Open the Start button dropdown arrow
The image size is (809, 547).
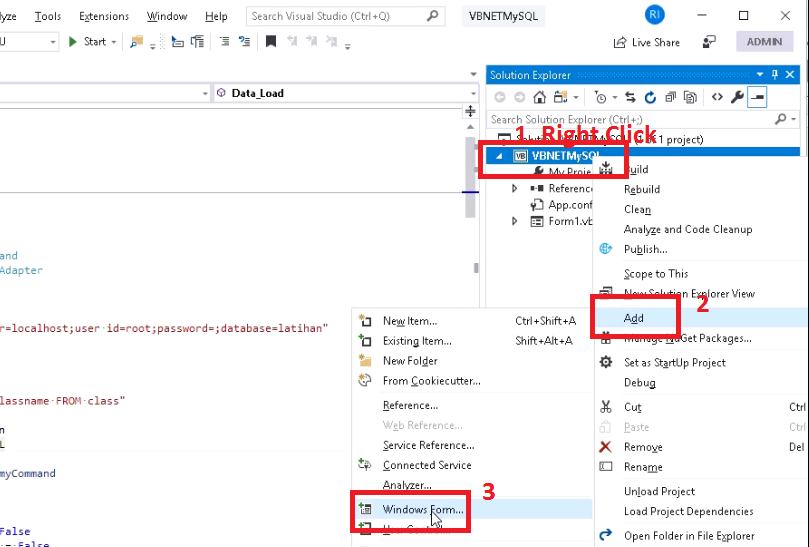tap(114, 42)
